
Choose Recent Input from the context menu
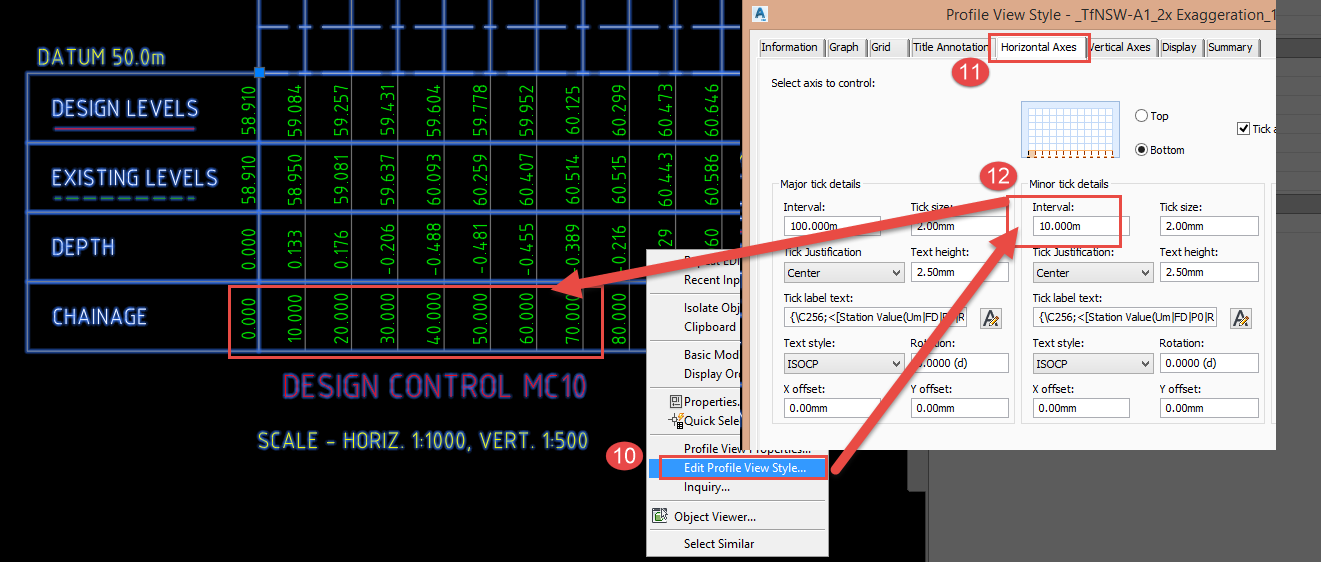(x=712, y=280)
